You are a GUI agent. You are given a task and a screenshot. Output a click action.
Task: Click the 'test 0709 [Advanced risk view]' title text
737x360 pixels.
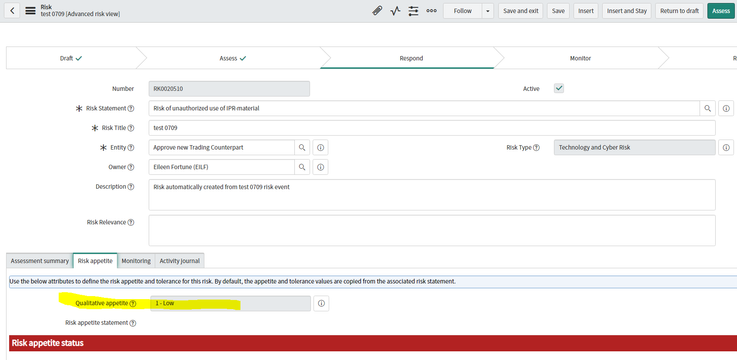click(x=80, y=15)
